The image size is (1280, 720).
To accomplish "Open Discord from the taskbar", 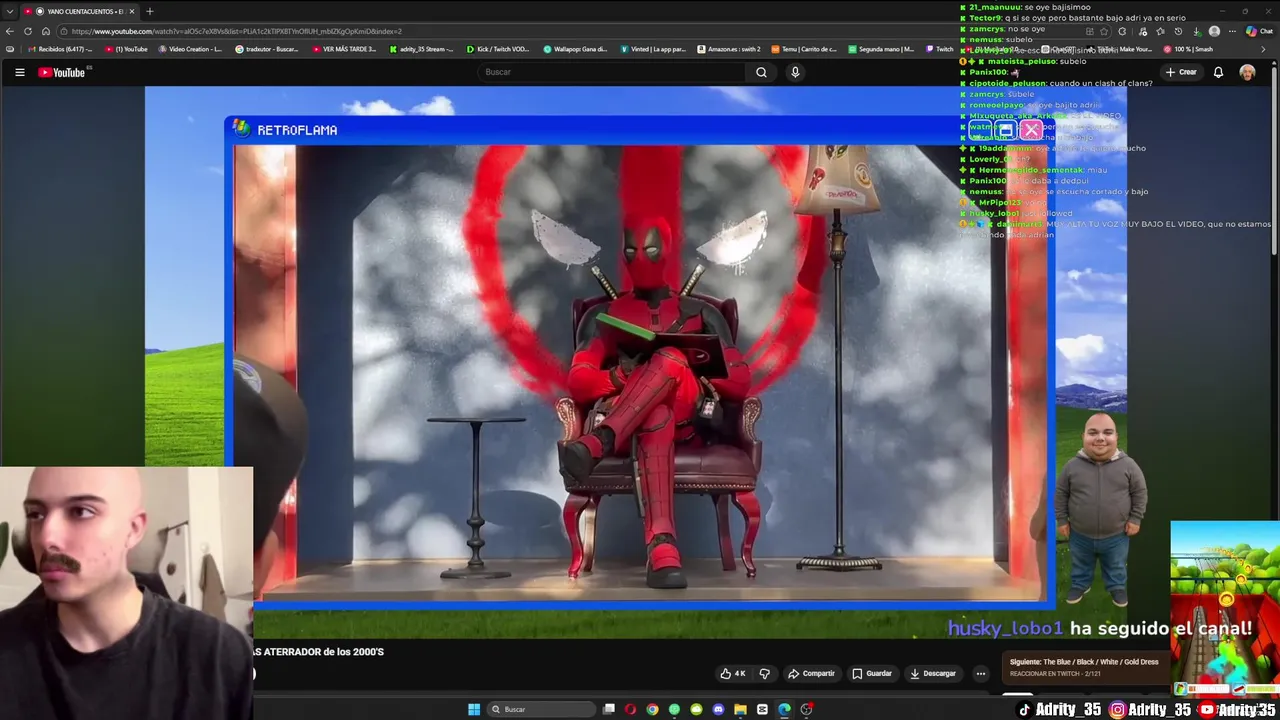I will coord(718,709).
